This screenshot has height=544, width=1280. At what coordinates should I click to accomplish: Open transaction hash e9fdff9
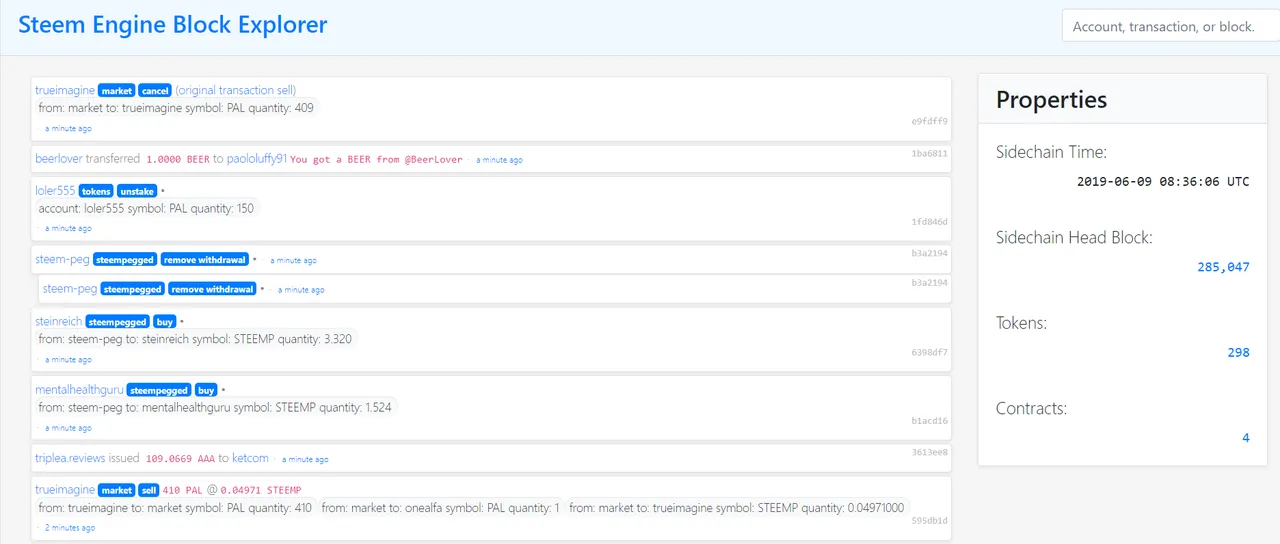(x=929, y=121)
